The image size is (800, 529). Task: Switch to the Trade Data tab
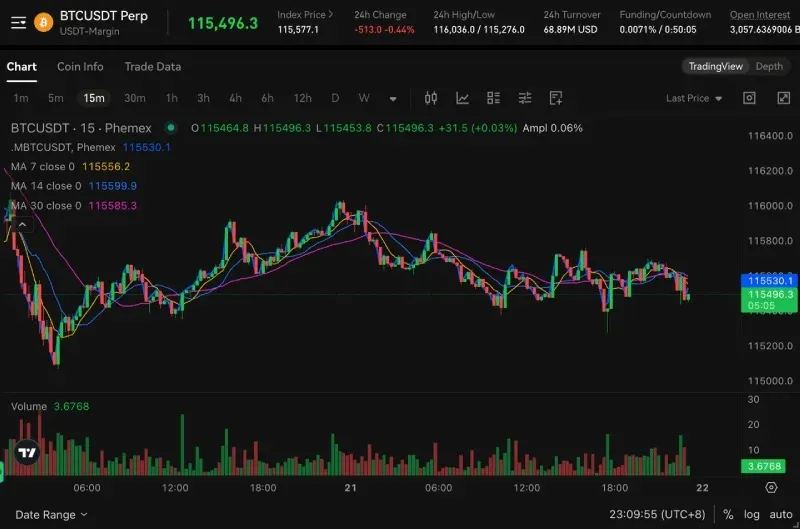point(153,67)
